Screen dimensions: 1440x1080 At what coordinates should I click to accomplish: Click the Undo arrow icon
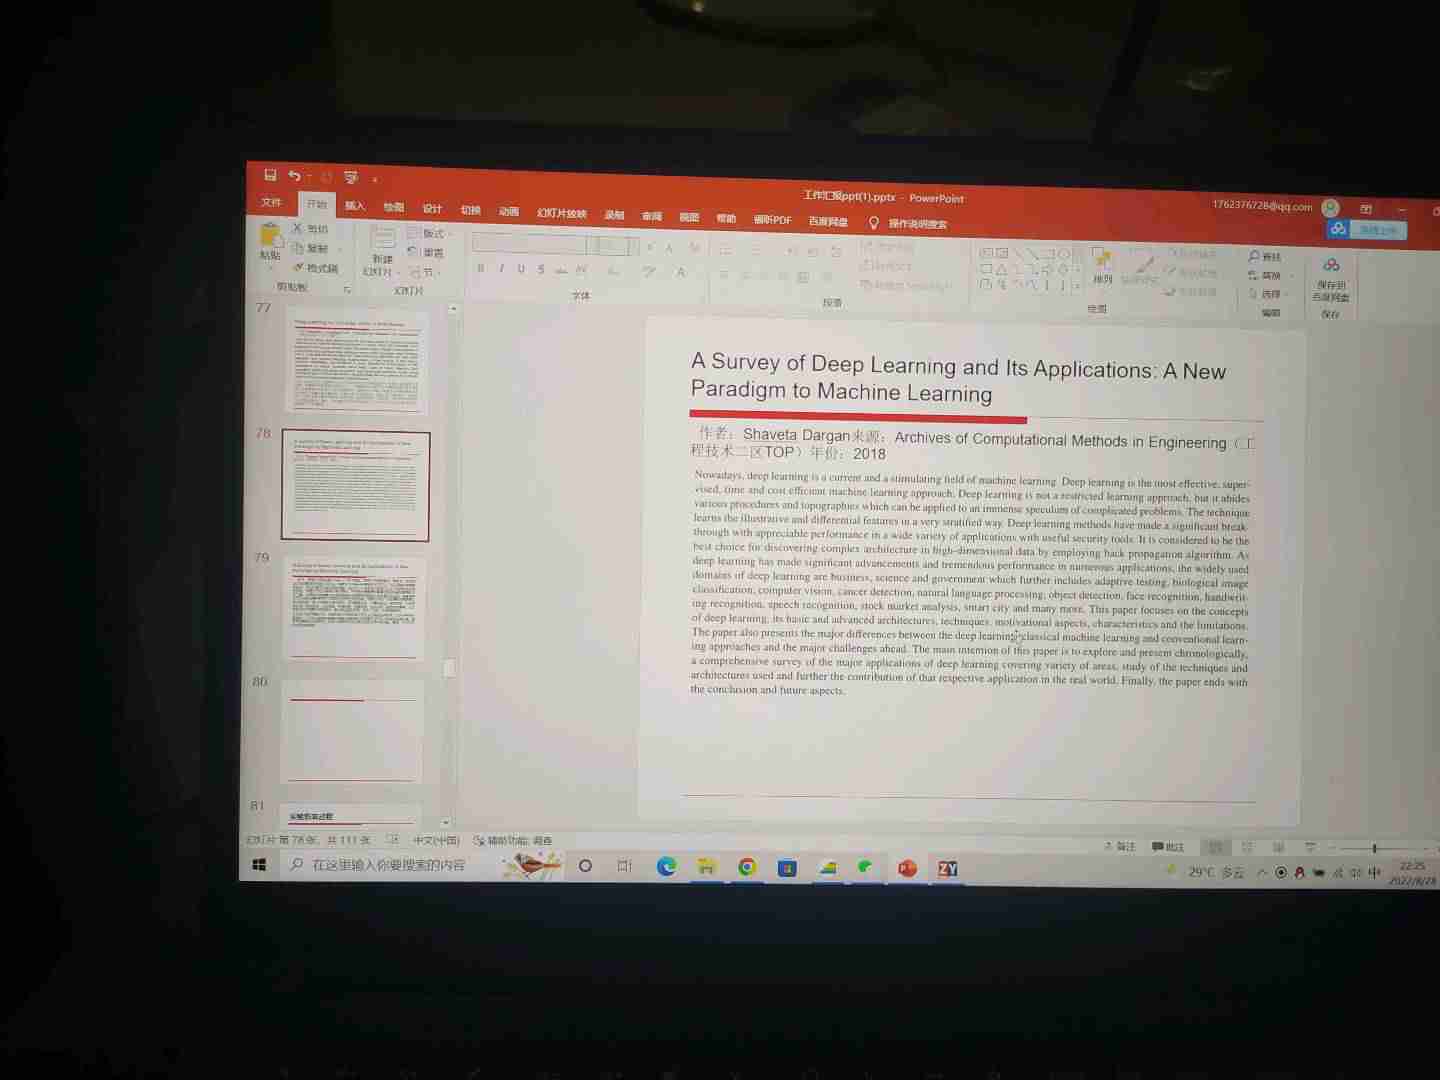pos(294,176)
